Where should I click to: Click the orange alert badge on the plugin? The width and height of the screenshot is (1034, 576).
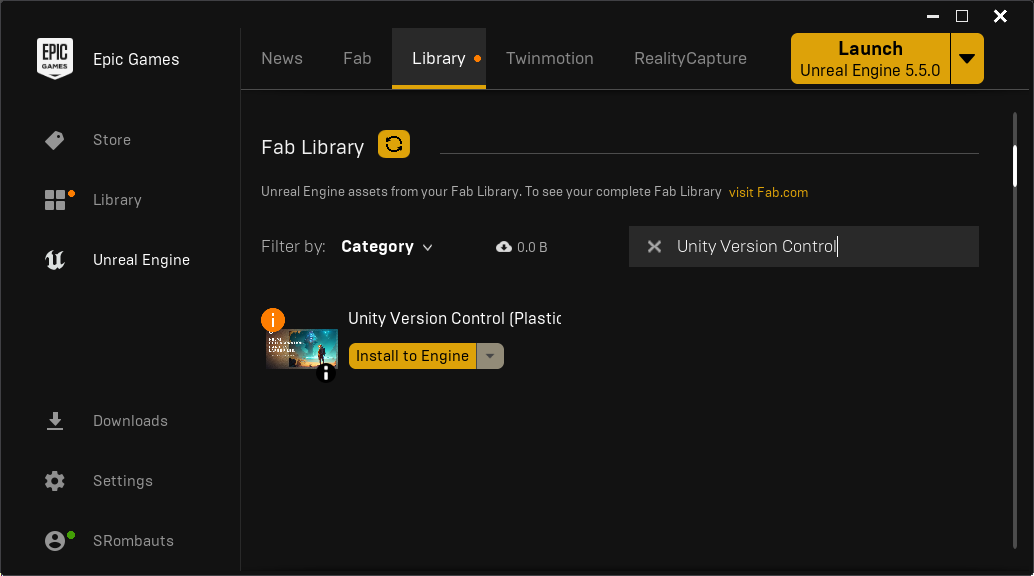pos(273,320)
